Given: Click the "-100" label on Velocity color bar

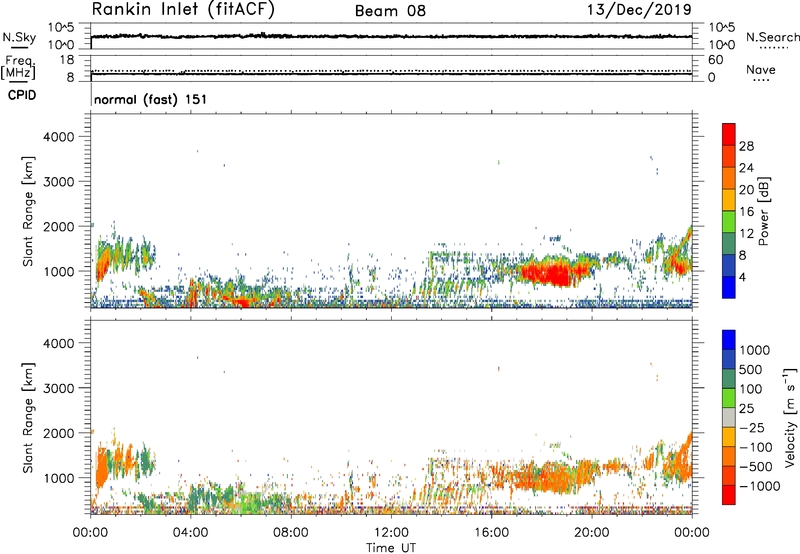Looking at the screenshot, I should pyautogui.click(x=756, y=447).
